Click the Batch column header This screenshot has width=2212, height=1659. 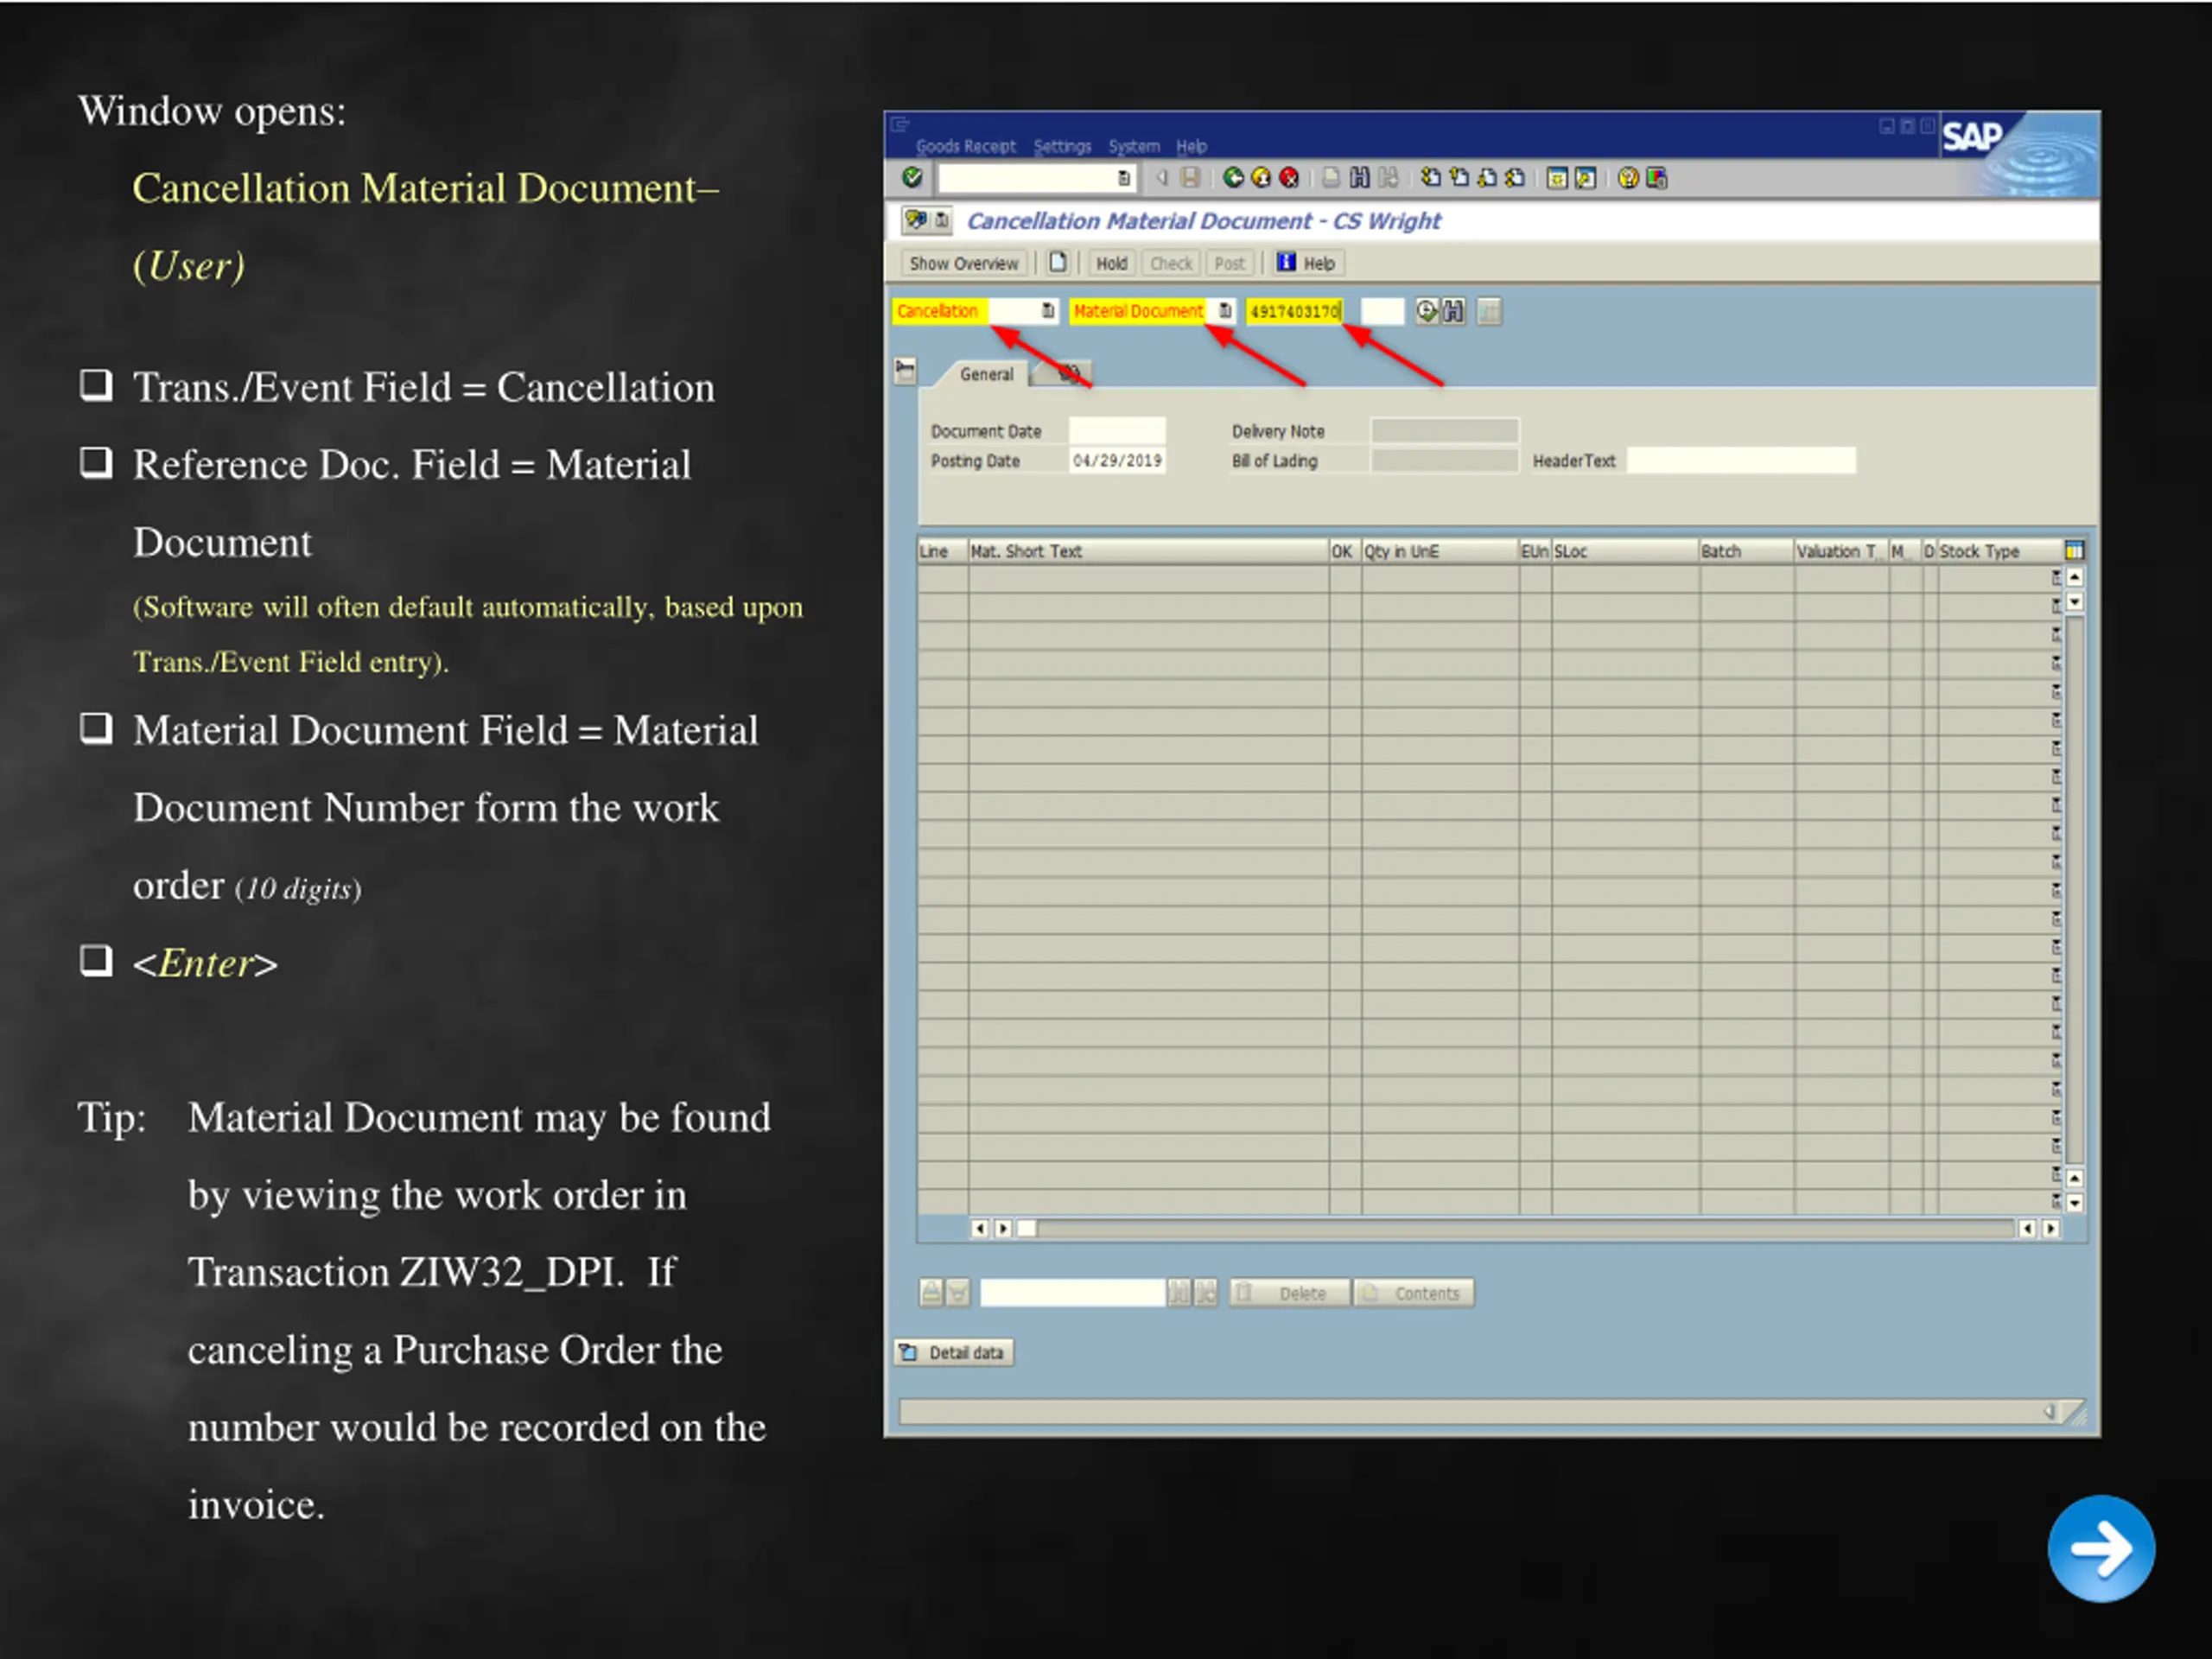(1746, 551)
